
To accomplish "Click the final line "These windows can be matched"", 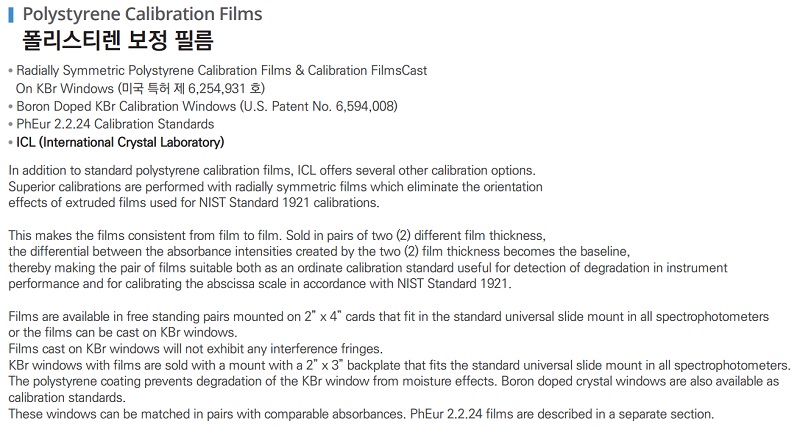I will (x=361, y=414).
